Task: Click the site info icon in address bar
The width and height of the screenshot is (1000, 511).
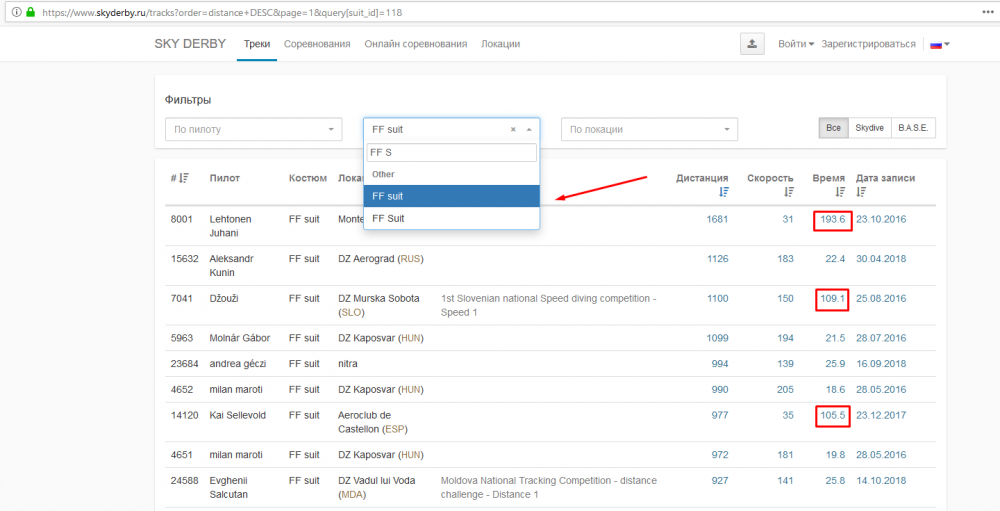Action: point(17,12)
